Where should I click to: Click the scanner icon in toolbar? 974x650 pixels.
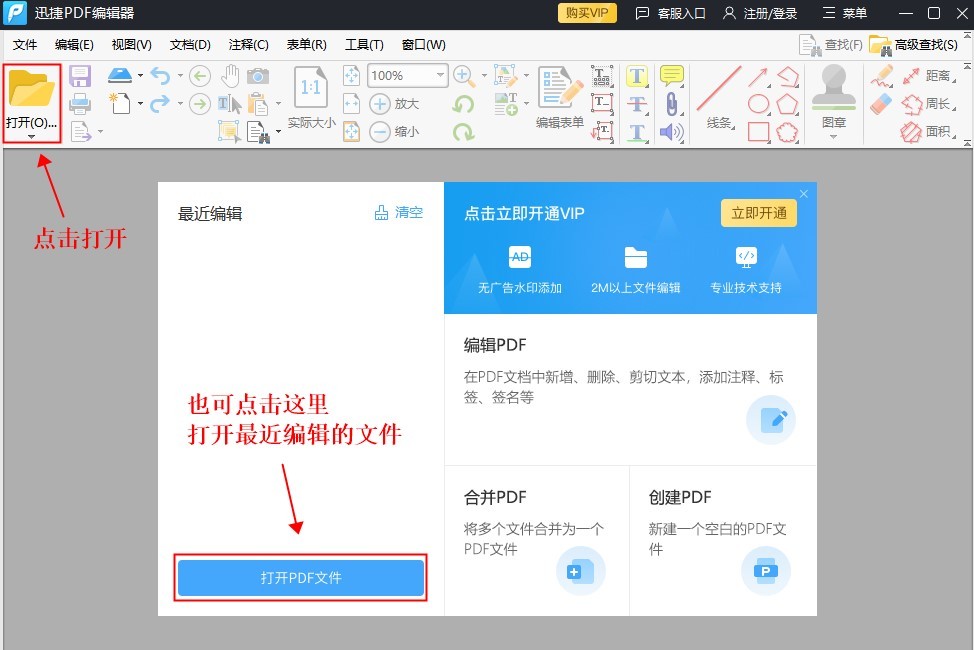point(120,76)
